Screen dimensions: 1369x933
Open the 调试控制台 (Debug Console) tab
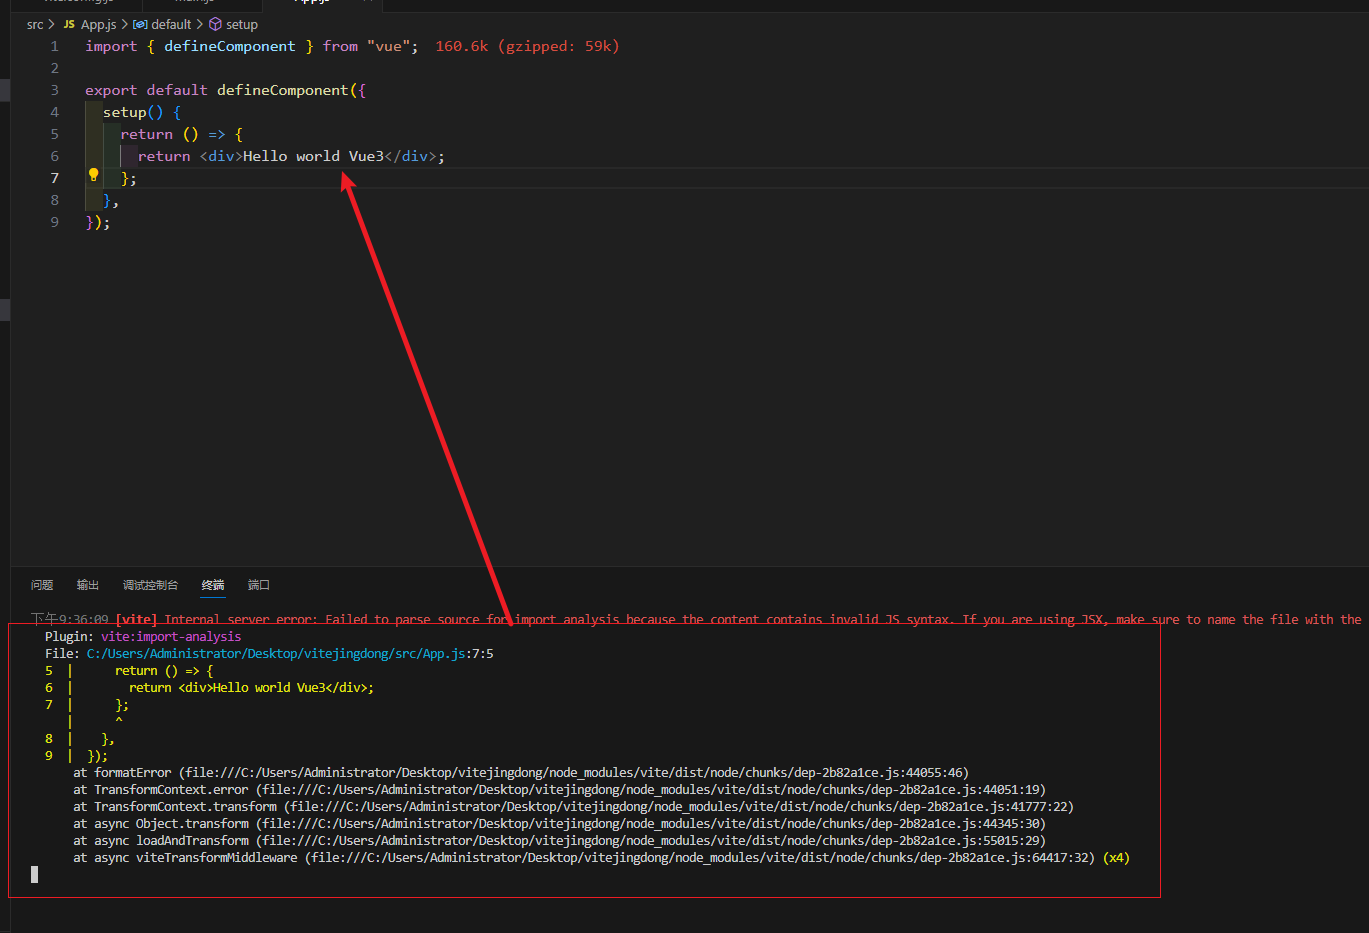pos(150,585)
